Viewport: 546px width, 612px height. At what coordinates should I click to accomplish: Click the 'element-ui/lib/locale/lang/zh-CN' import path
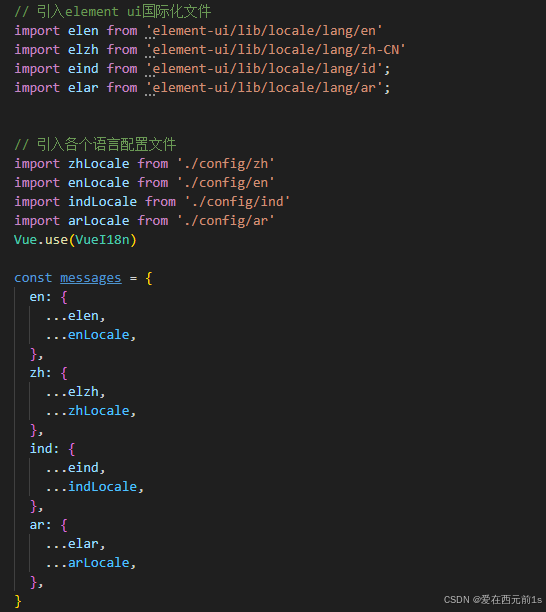275,50
